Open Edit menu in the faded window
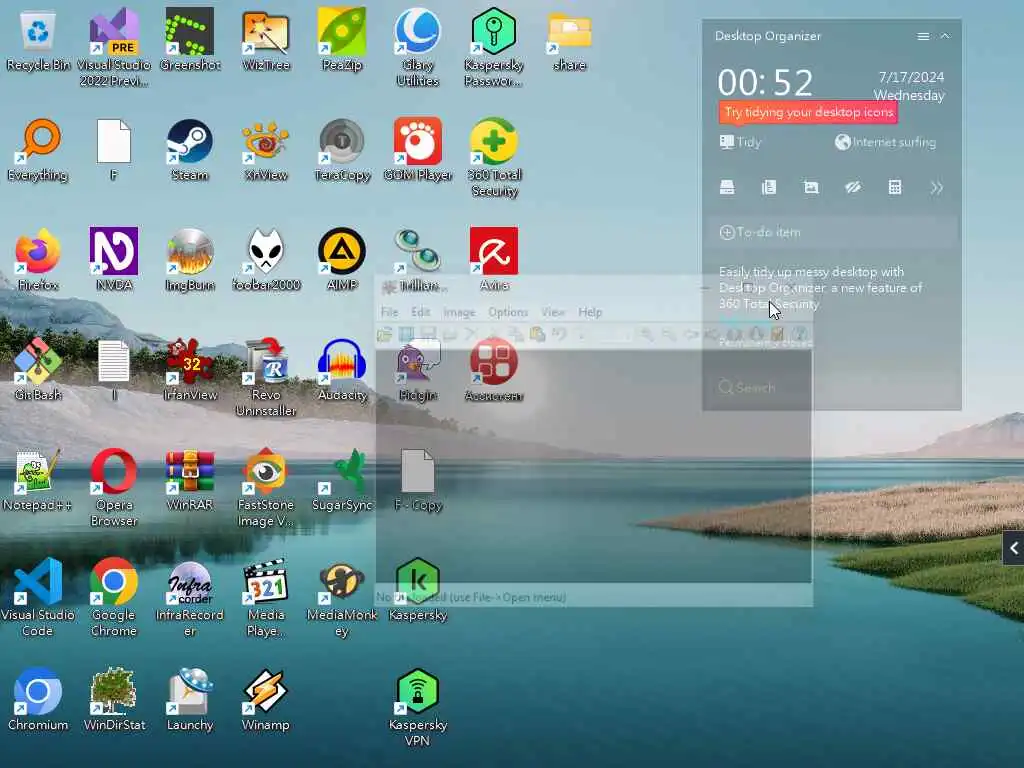The width and height of the screenshot is (1024, 768). [421, 312]
